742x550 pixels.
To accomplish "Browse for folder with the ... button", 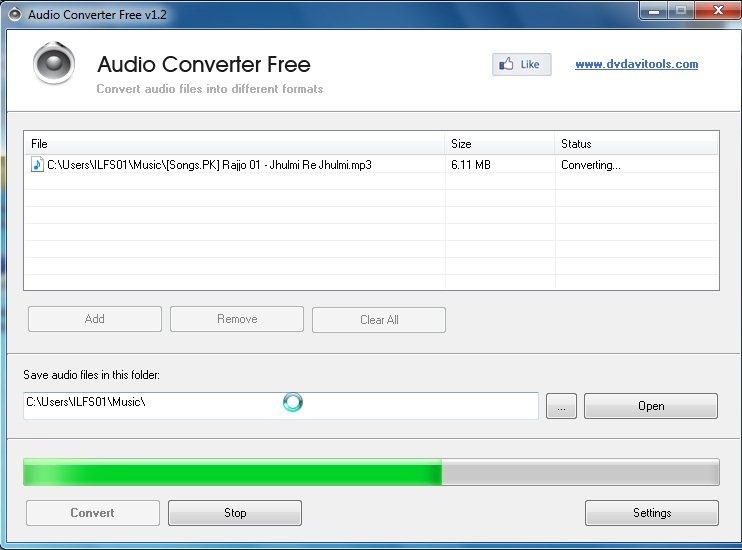I will pos(561,406).
